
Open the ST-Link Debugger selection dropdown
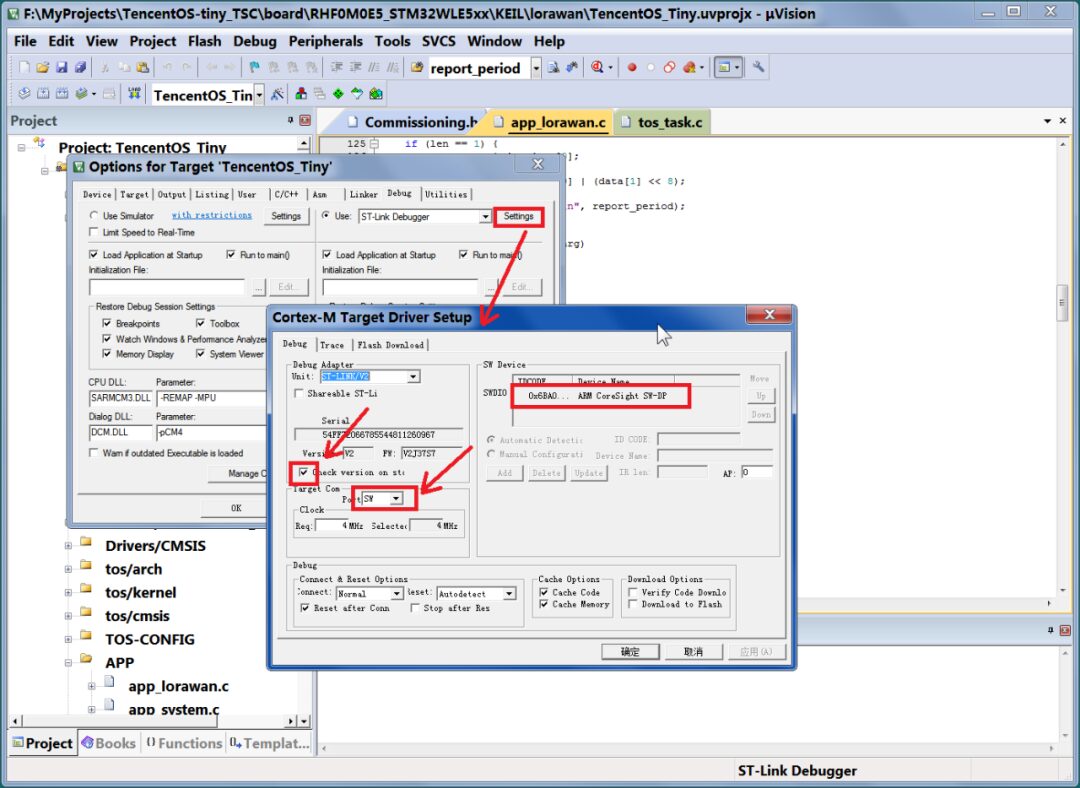[x=485, y=217]
